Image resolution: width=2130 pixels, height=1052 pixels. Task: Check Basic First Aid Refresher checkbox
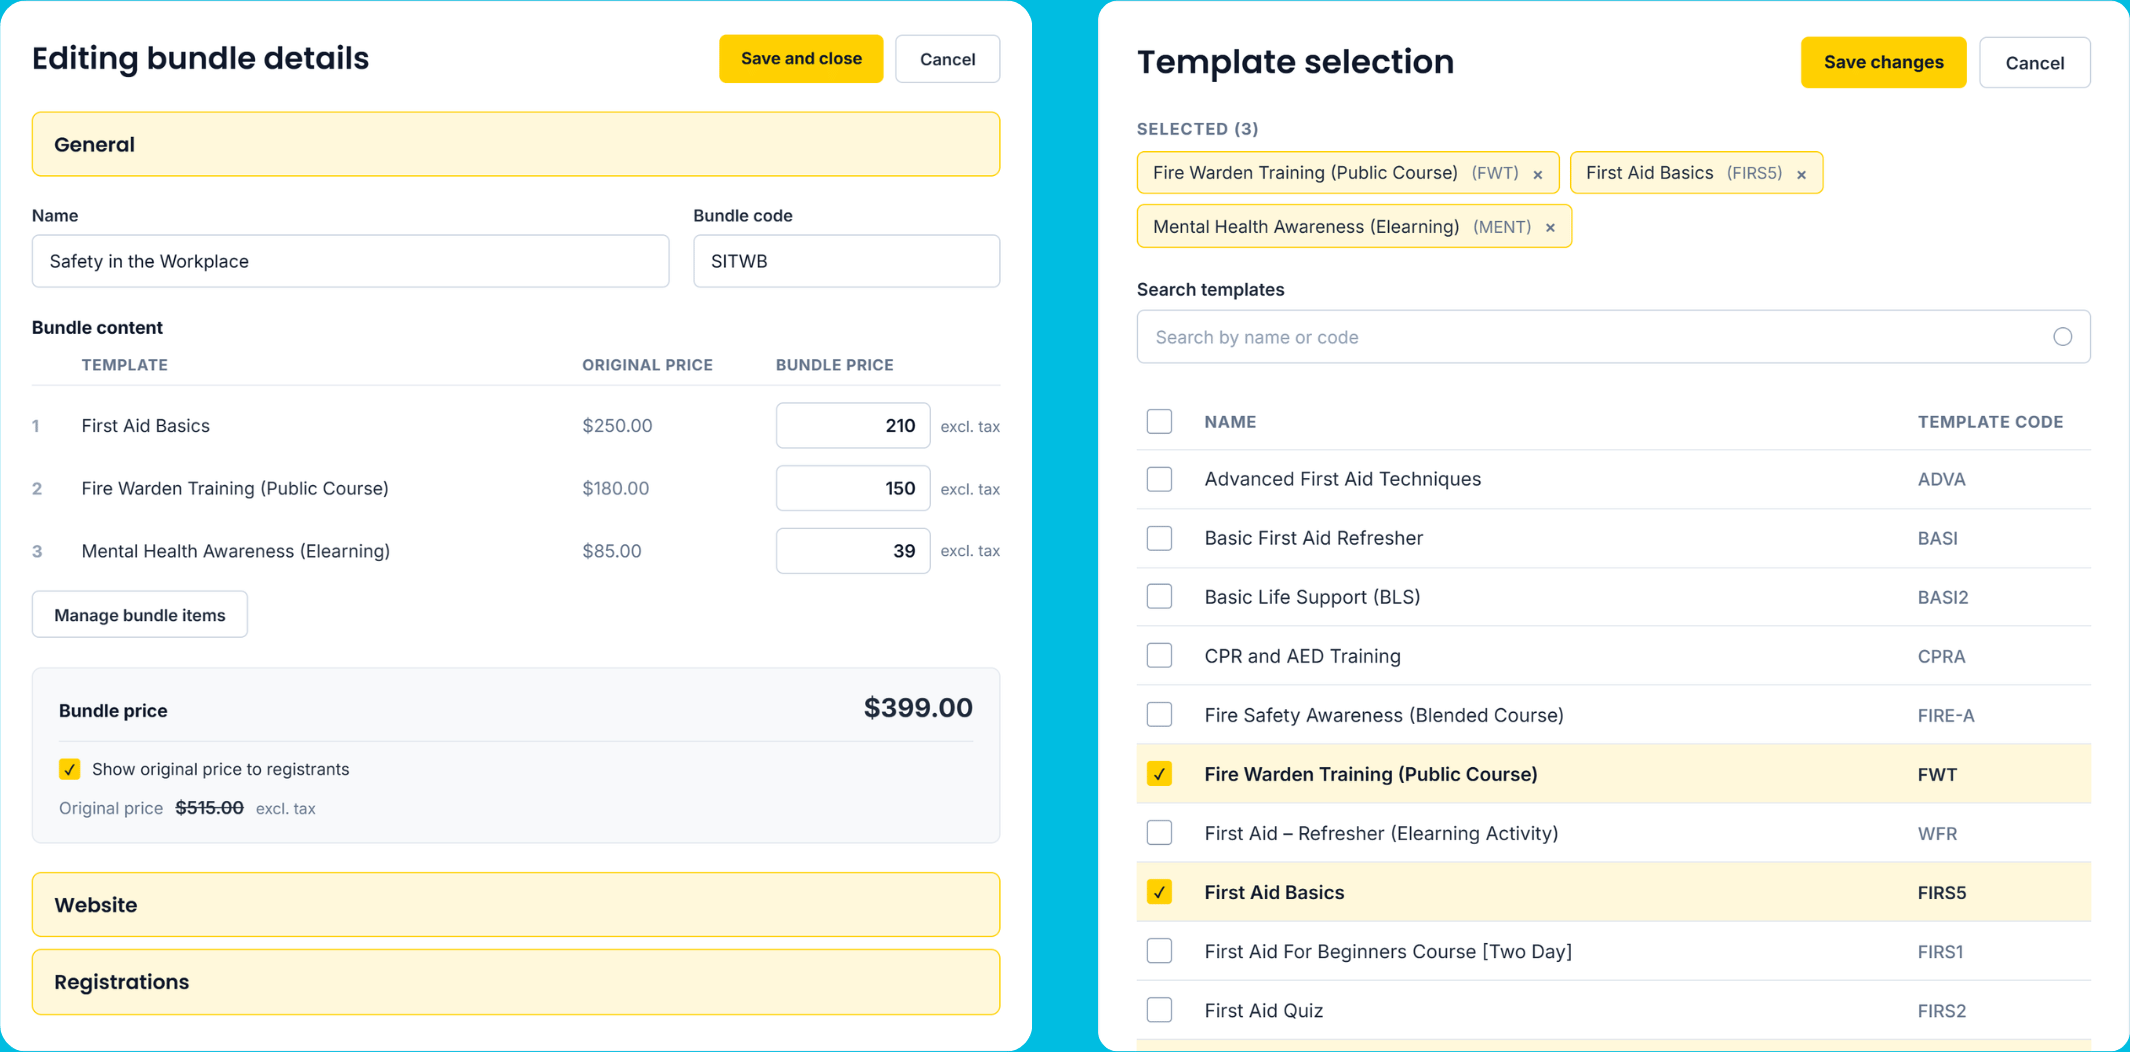1159,538
